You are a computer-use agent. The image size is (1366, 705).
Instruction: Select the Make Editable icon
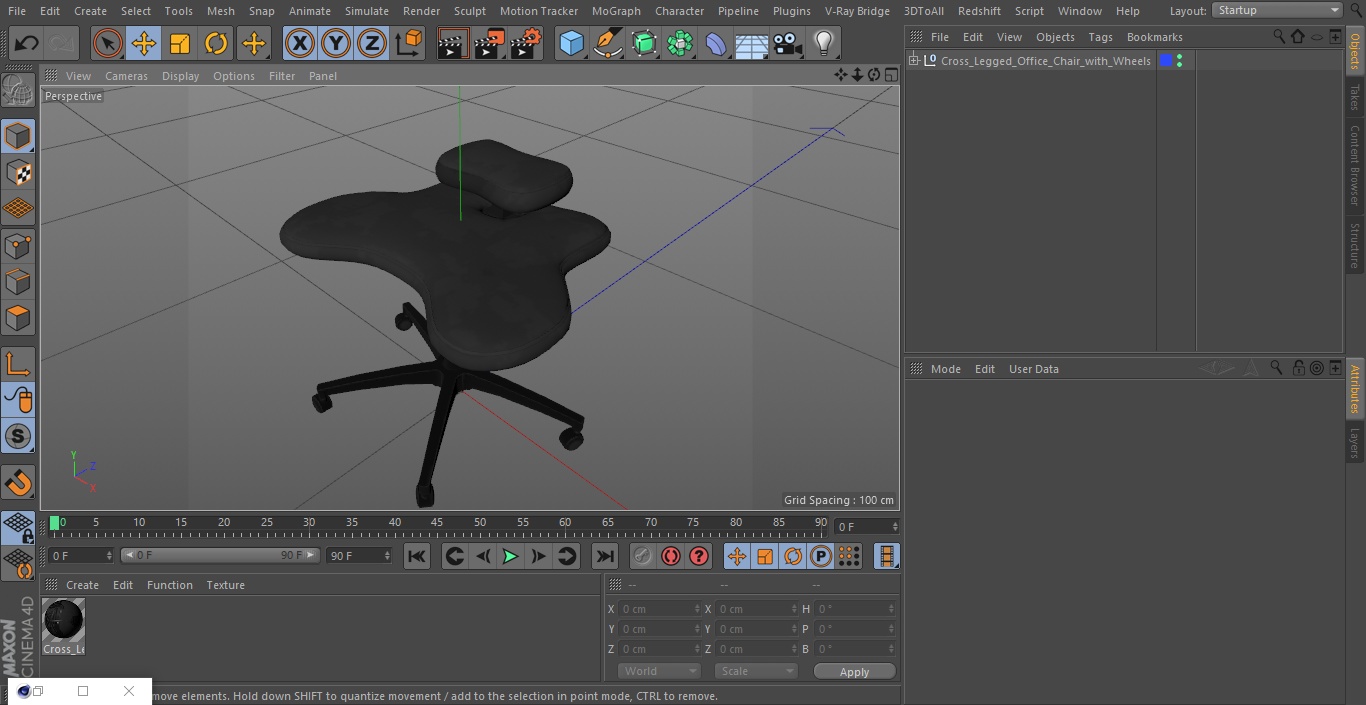[x=18, y=91]
